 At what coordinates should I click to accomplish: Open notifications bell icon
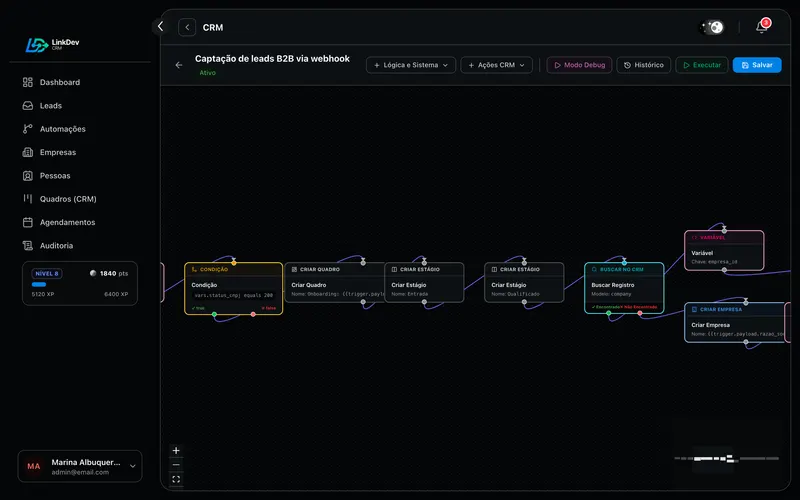[x=762, y=27]
